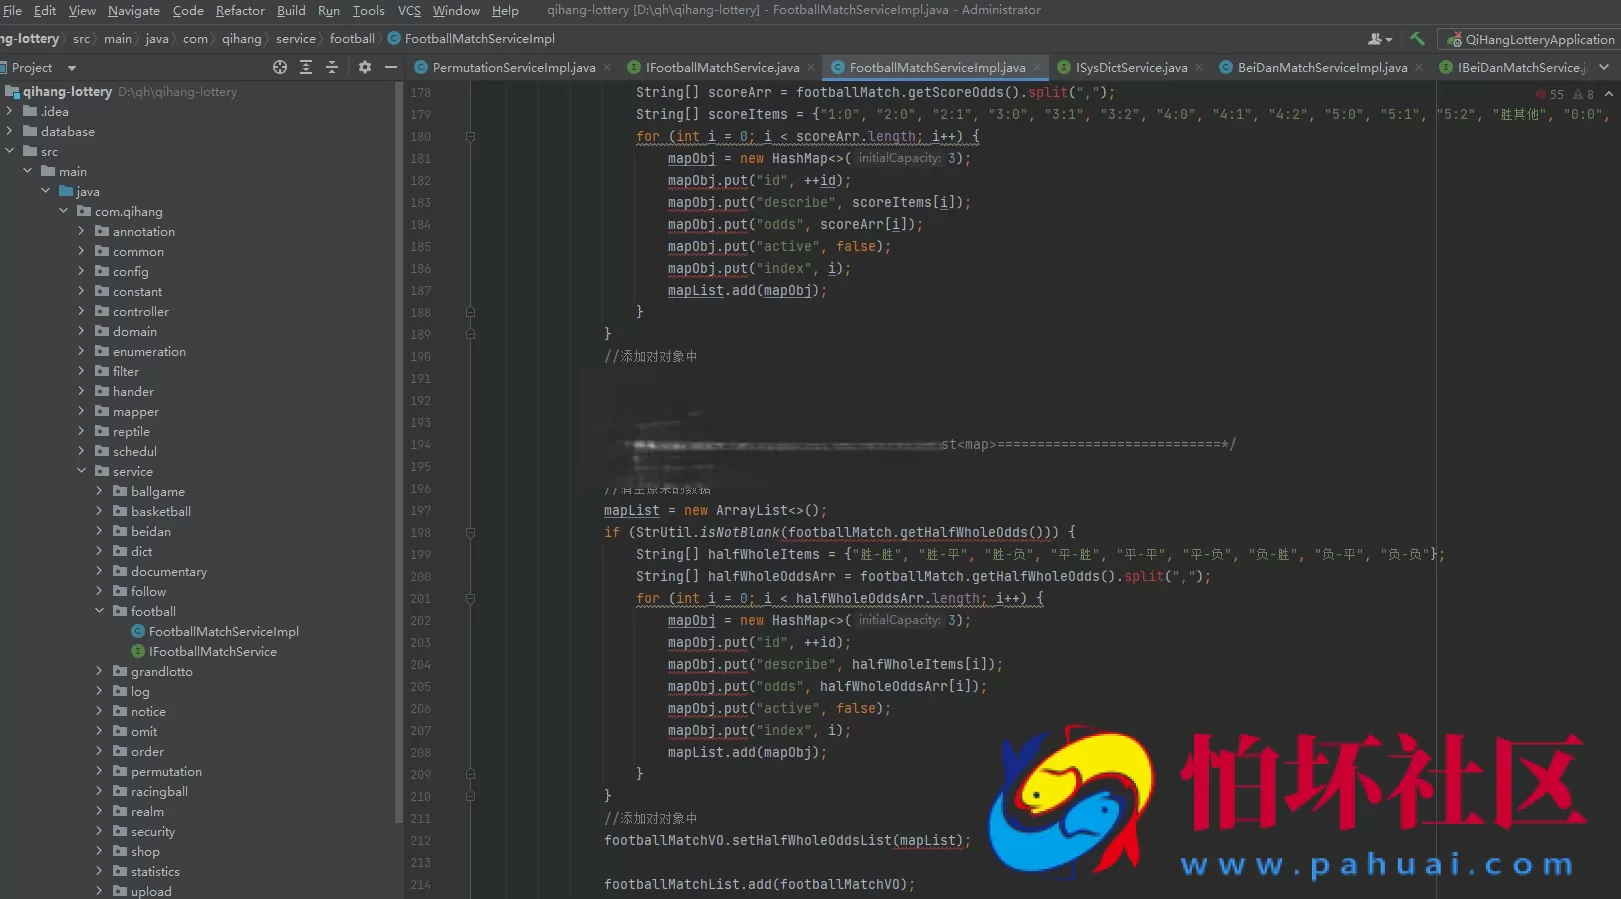
Task: Open the Project view dropdown
Action: tap(71, 68)
